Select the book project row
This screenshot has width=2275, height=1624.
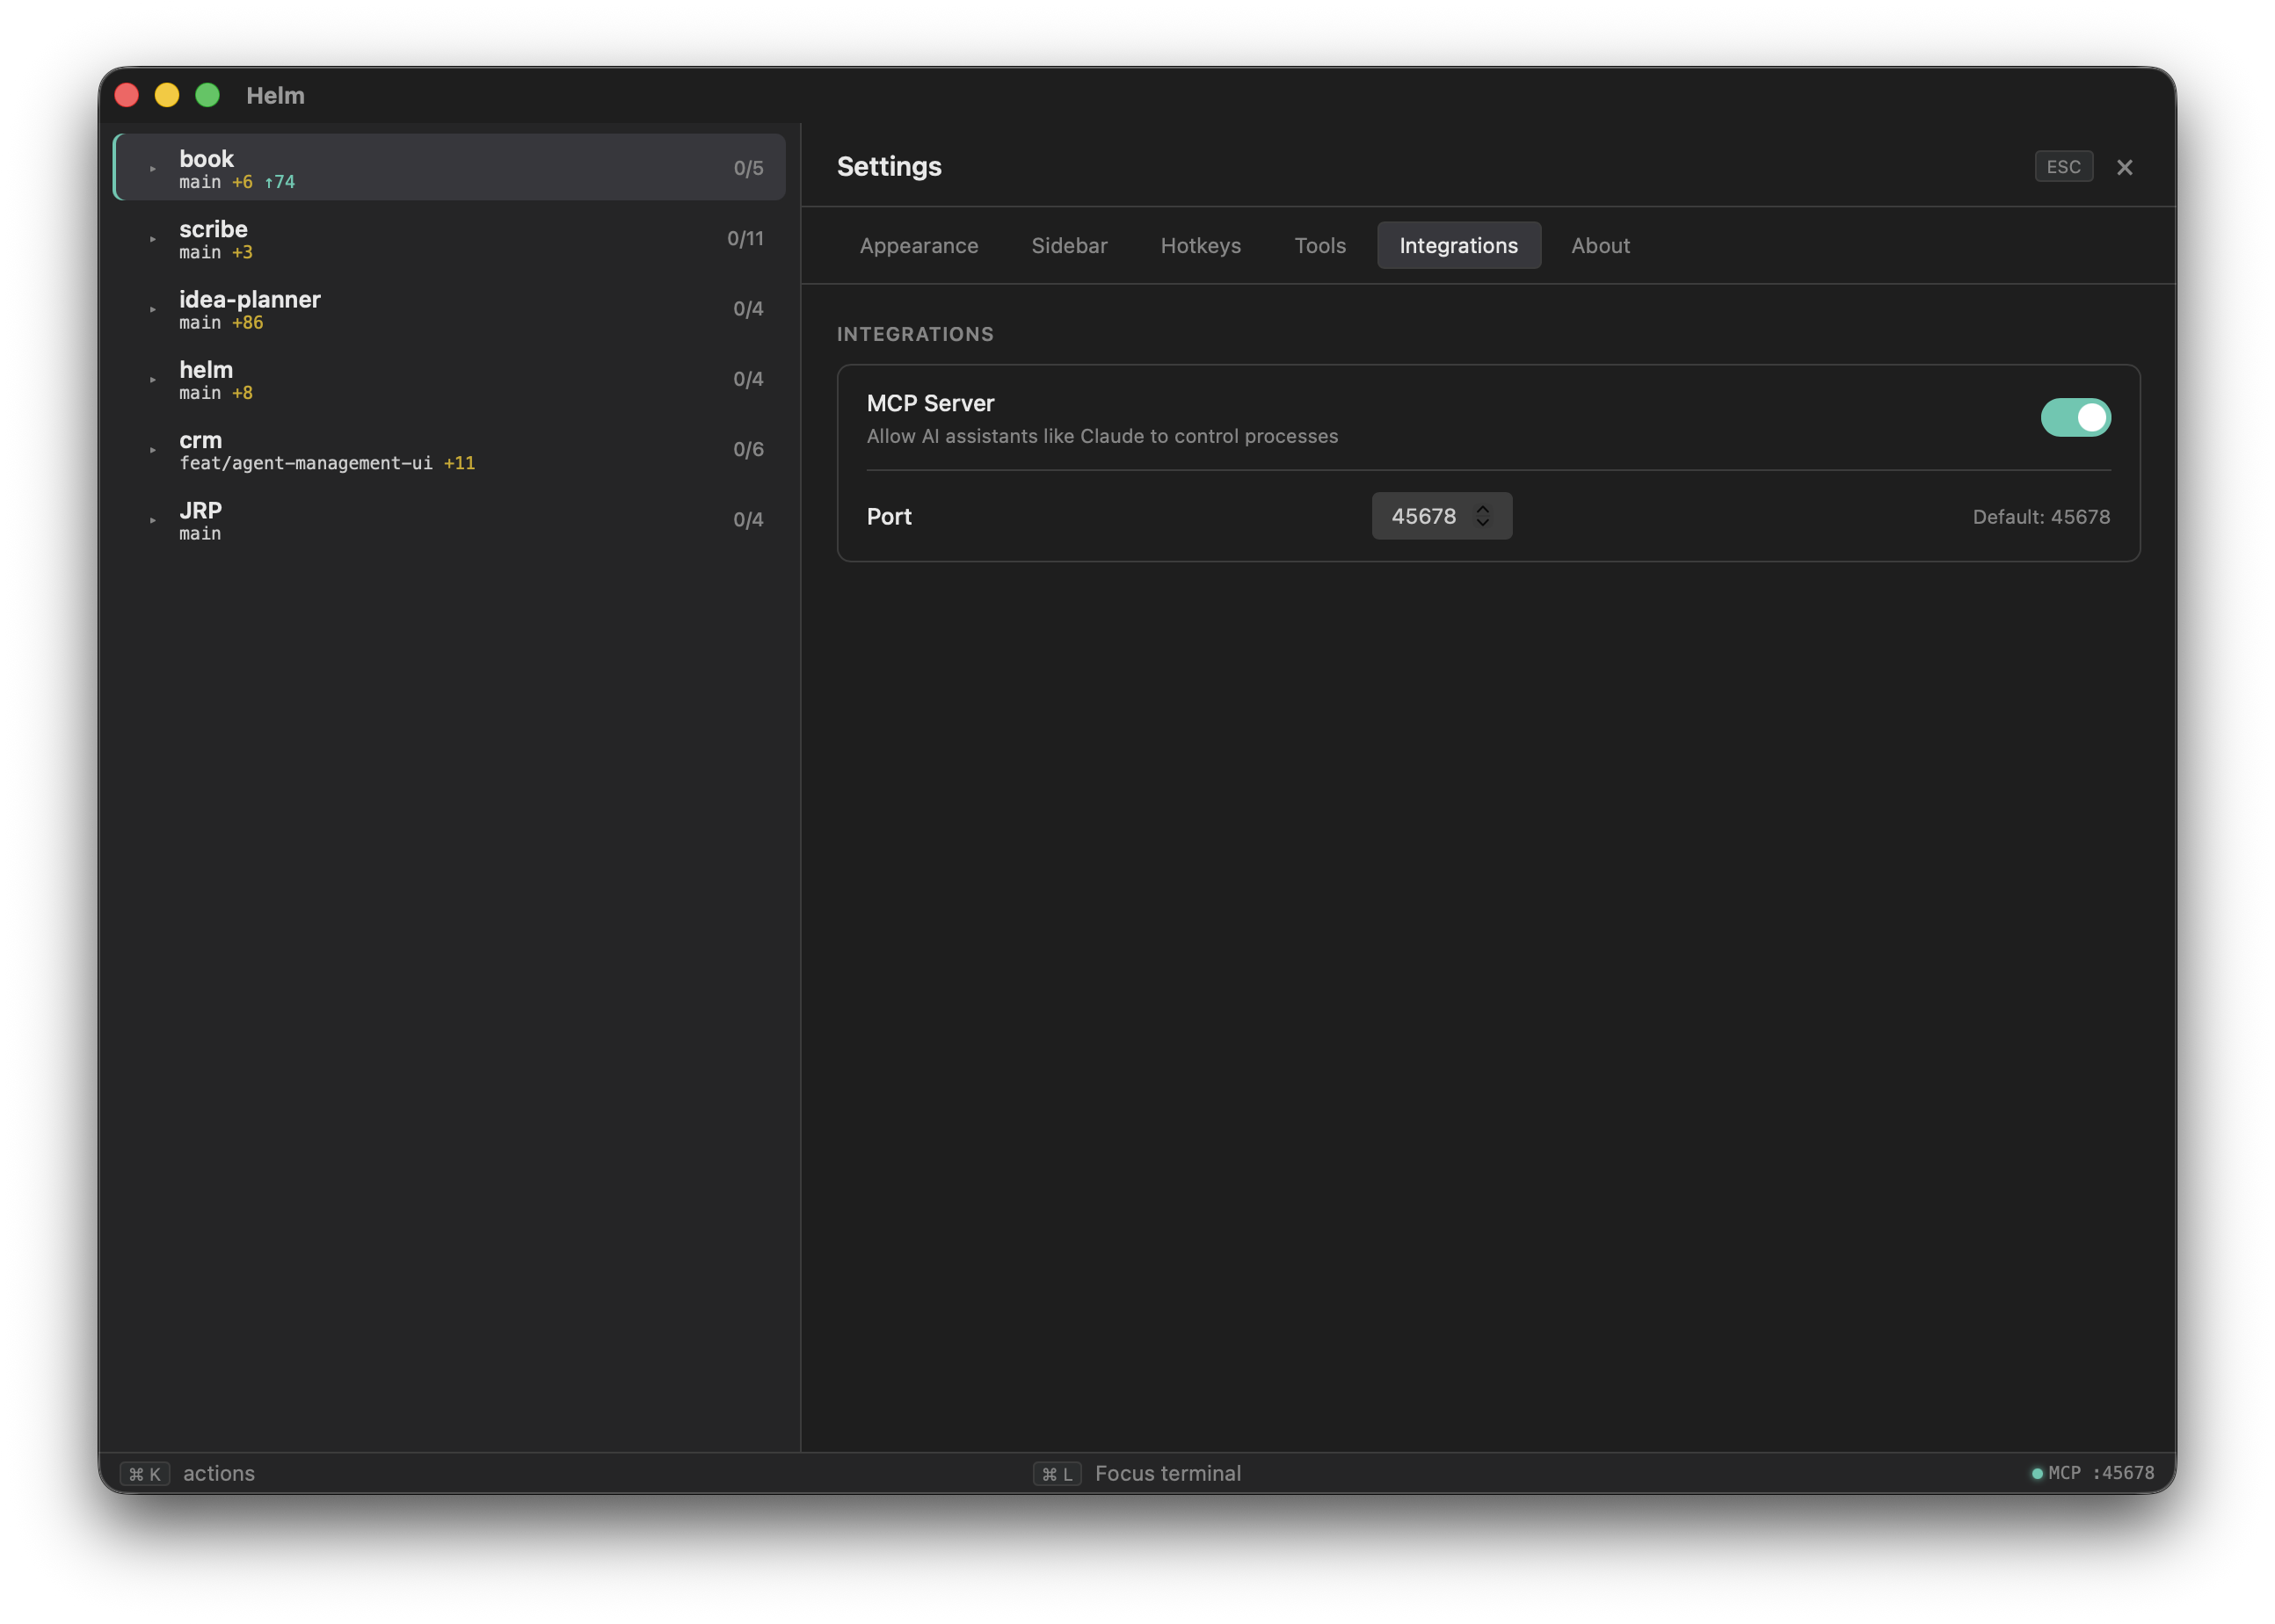[449, 168]
